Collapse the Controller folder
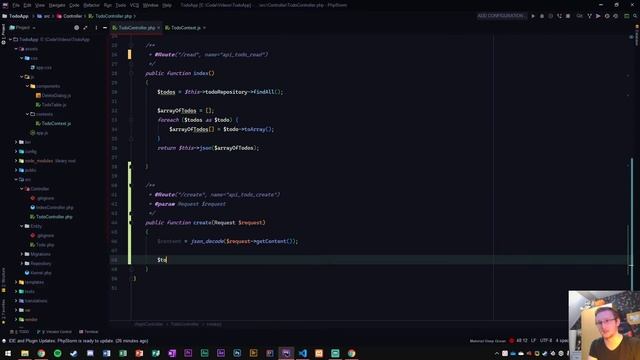640x360 pixels. point(22,189)
